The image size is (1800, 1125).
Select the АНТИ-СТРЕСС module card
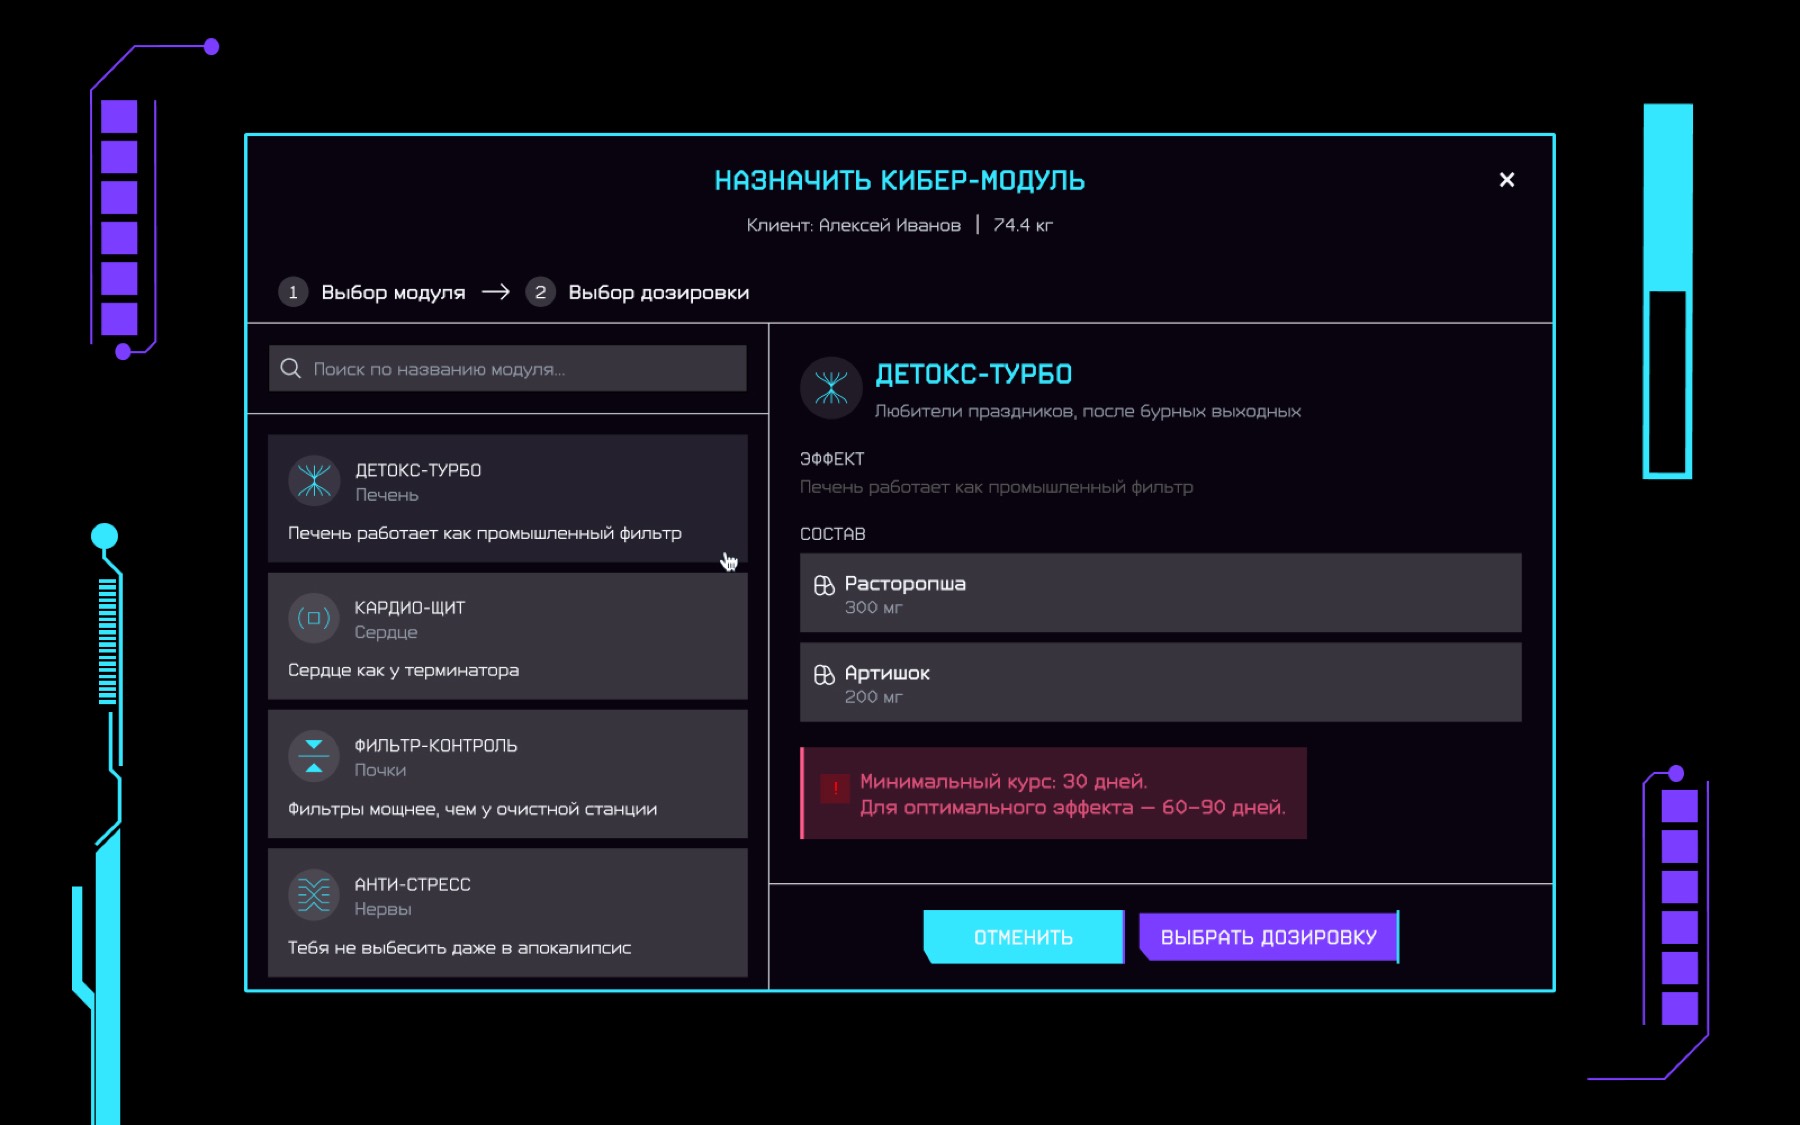point(508,912)
